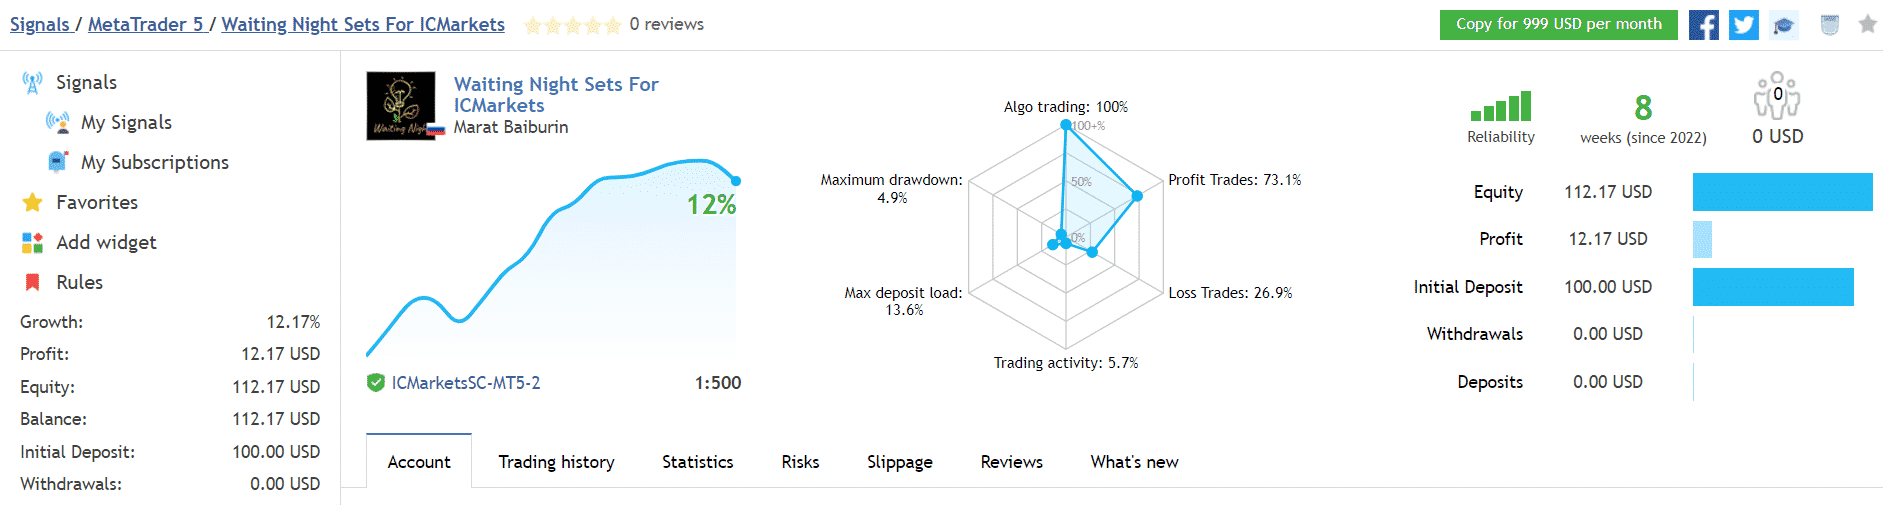Open Signals section icon in sidebar

[x=32, y=83]
